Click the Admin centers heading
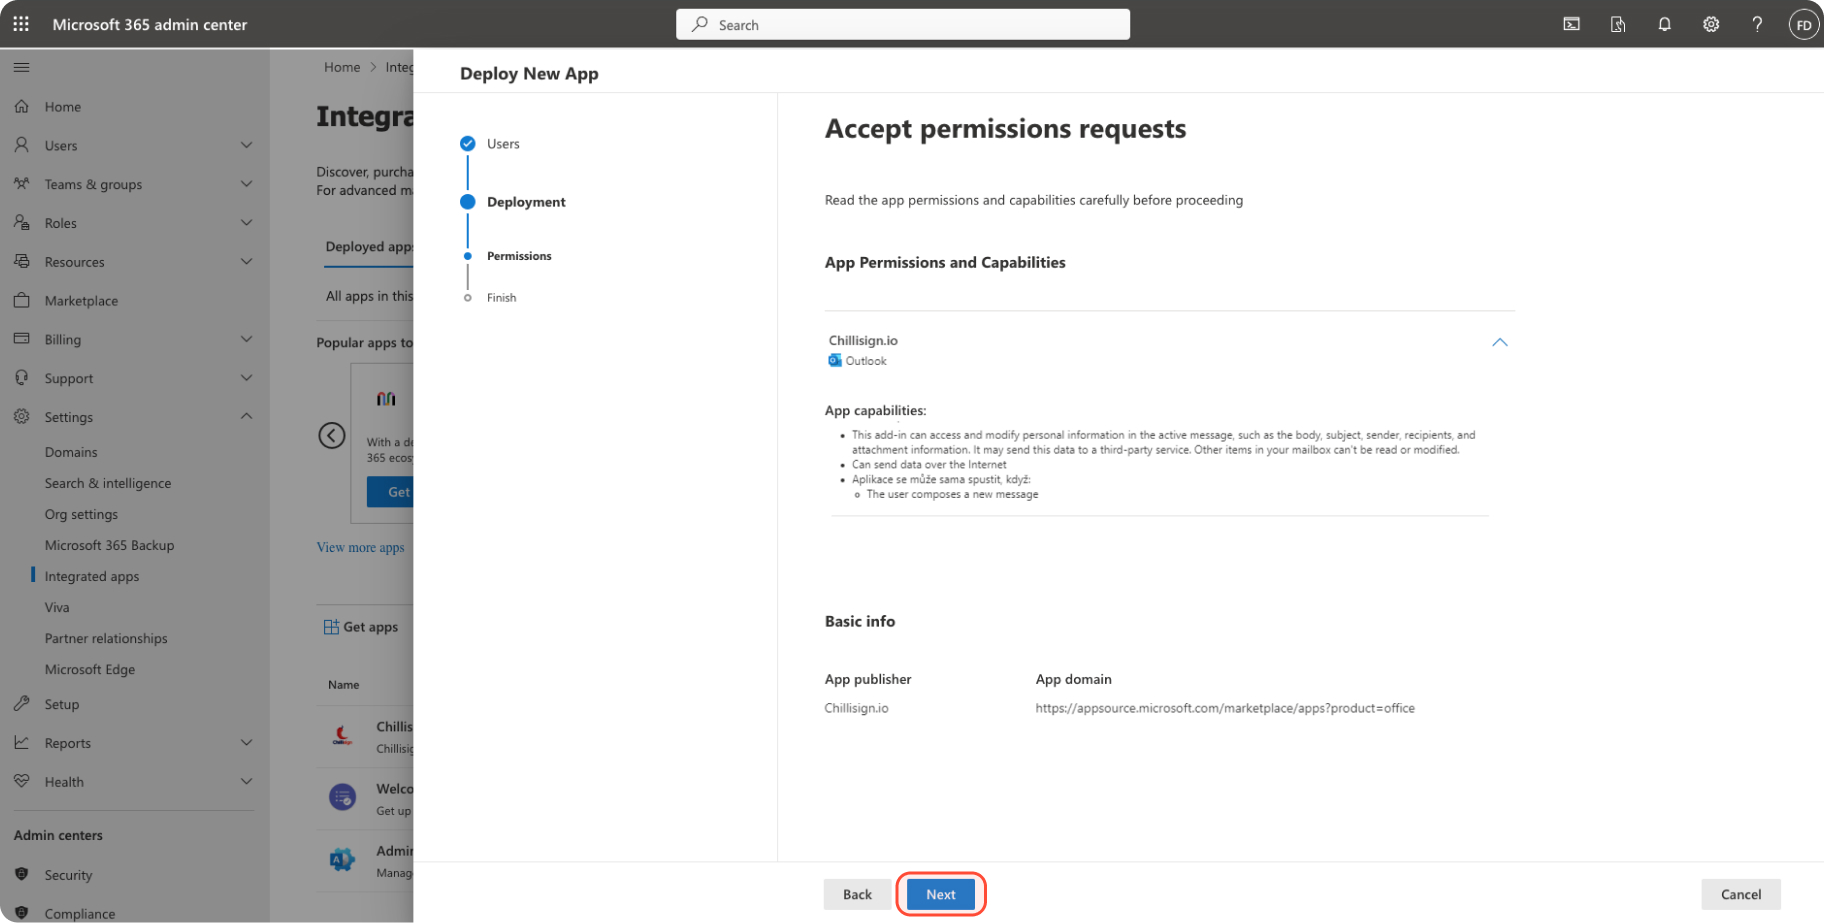Image resolution: width=1824 pixels, height=923 pixels. pos(58,835)
